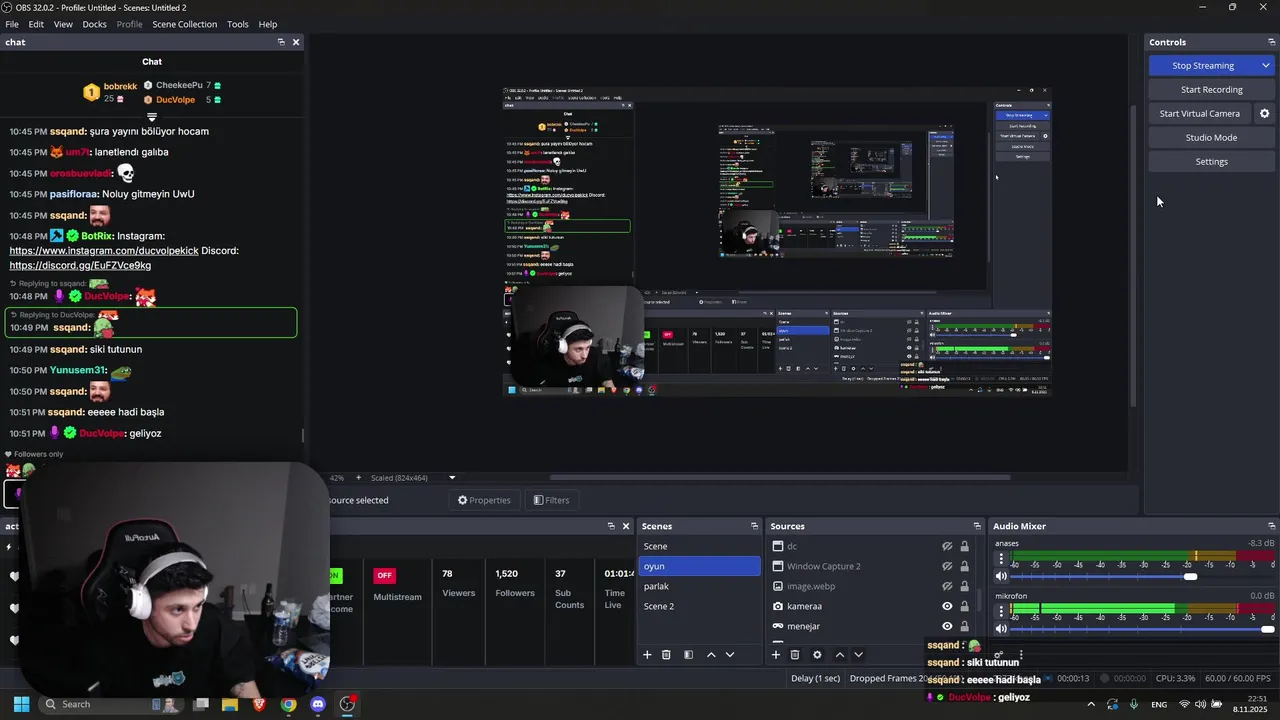Mute the anases audio channel
1280x720 pixels.
[1001, 576]
